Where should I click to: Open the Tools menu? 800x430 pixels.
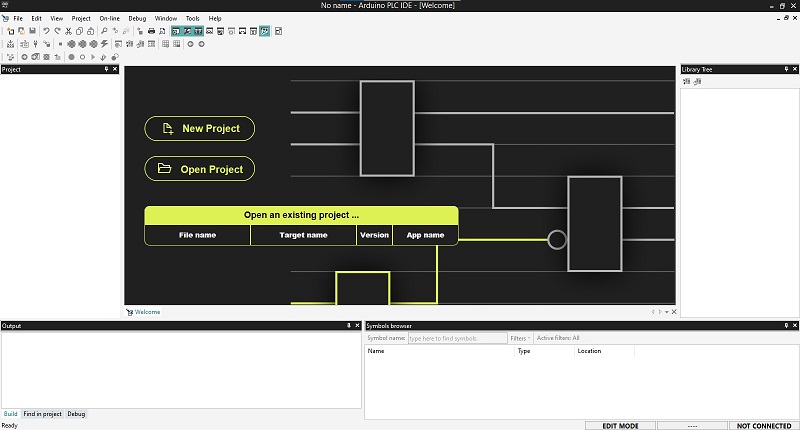tap(192, 18)
